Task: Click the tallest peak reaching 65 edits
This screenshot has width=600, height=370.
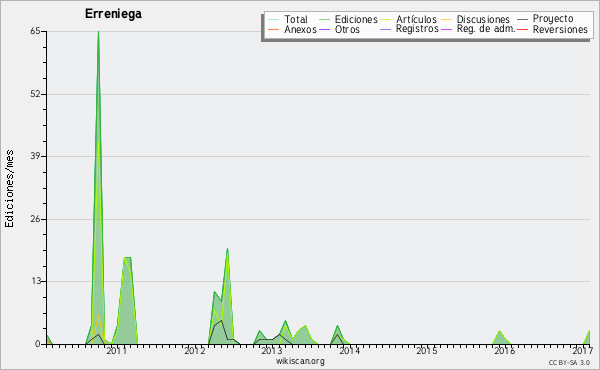Action: tap(98, 32)
